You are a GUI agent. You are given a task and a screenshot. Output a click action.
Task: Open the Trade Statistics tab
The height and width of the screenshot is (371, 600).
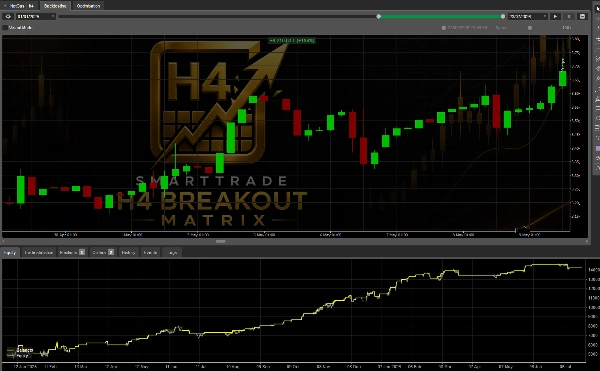pyautogui.click(x=38, y=252)
